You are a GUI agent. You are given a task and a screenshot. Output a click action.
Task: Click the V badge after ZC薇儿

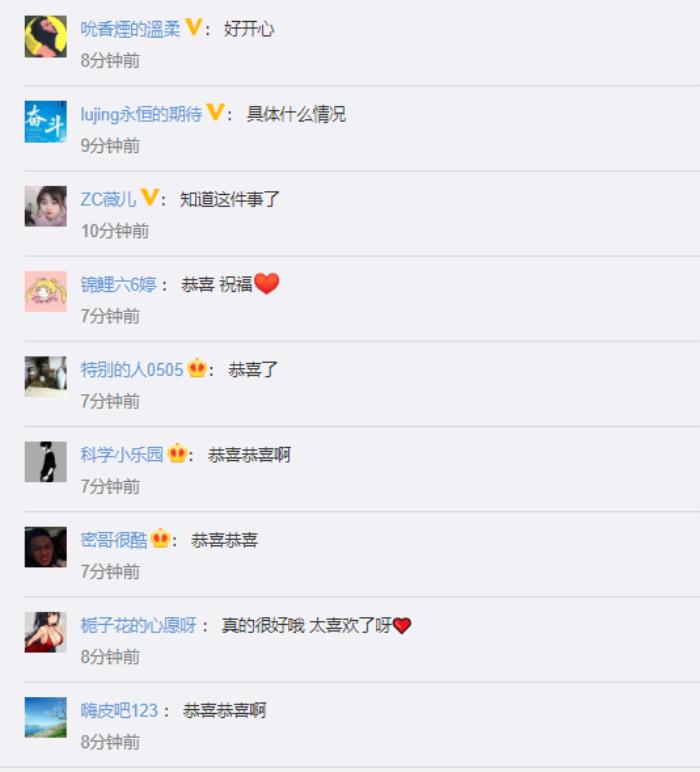pos(149,197)
